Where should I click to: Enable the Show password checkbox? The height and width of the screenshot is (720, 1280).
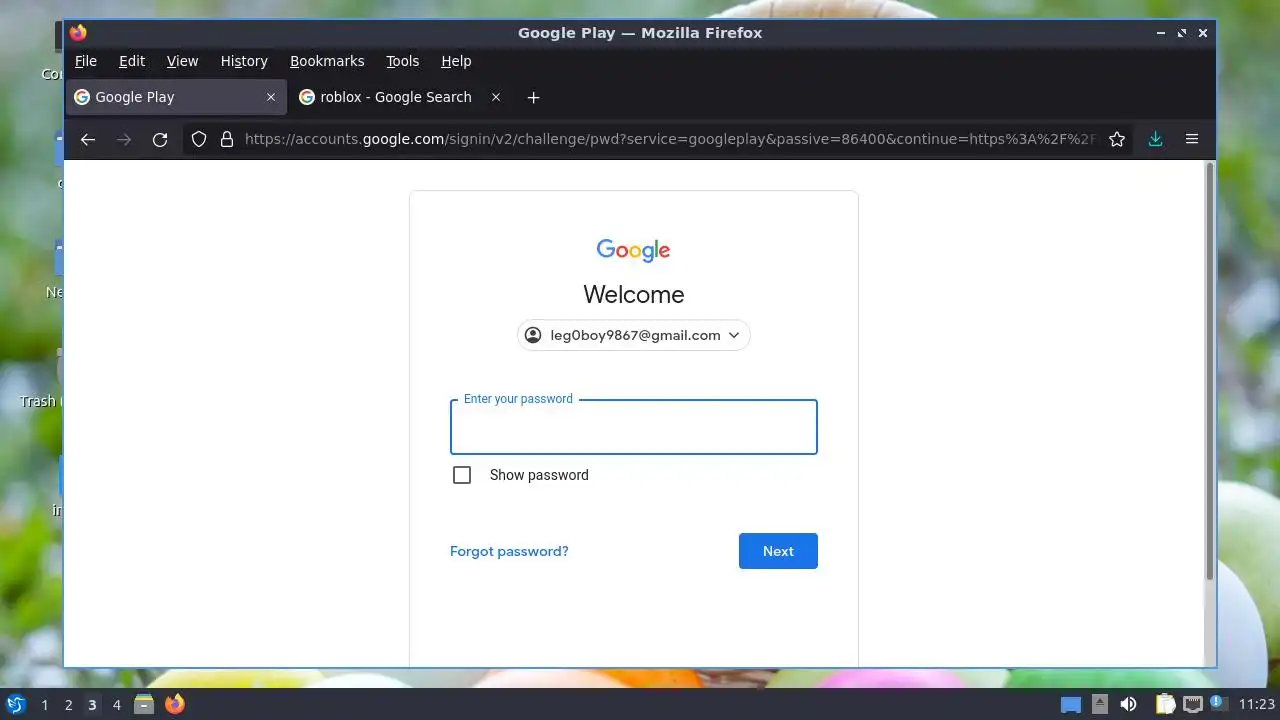(x=462, y=475)
